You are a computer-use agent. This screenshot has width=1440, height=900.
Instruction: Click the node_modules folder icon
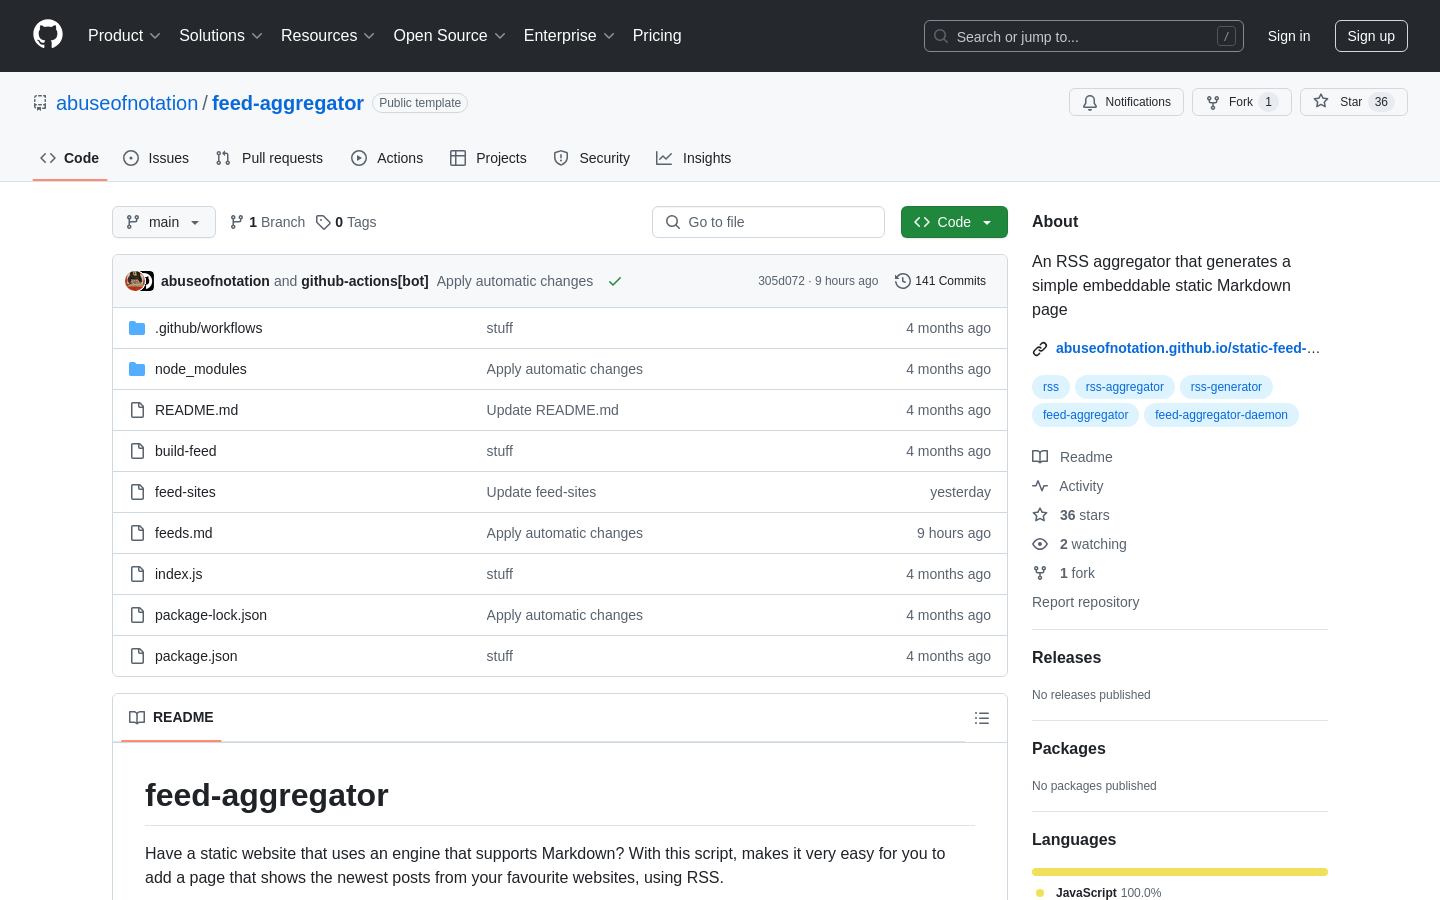pos(137,369)
